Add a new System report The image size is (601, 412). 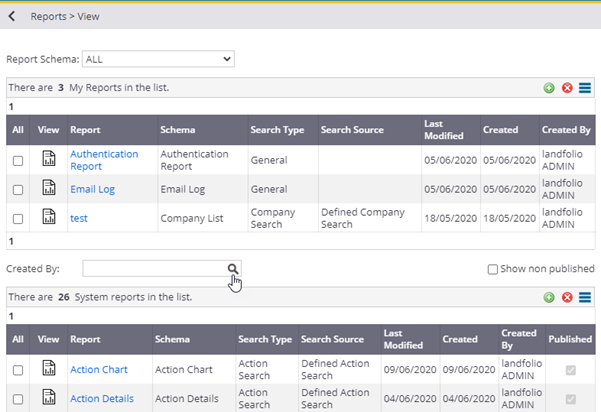549,297
